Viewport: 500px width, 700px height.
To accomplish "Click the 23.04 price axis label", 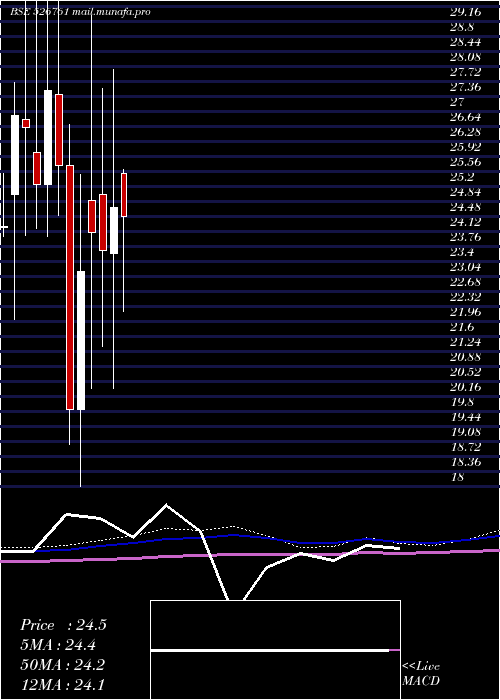I will (465, 267).
